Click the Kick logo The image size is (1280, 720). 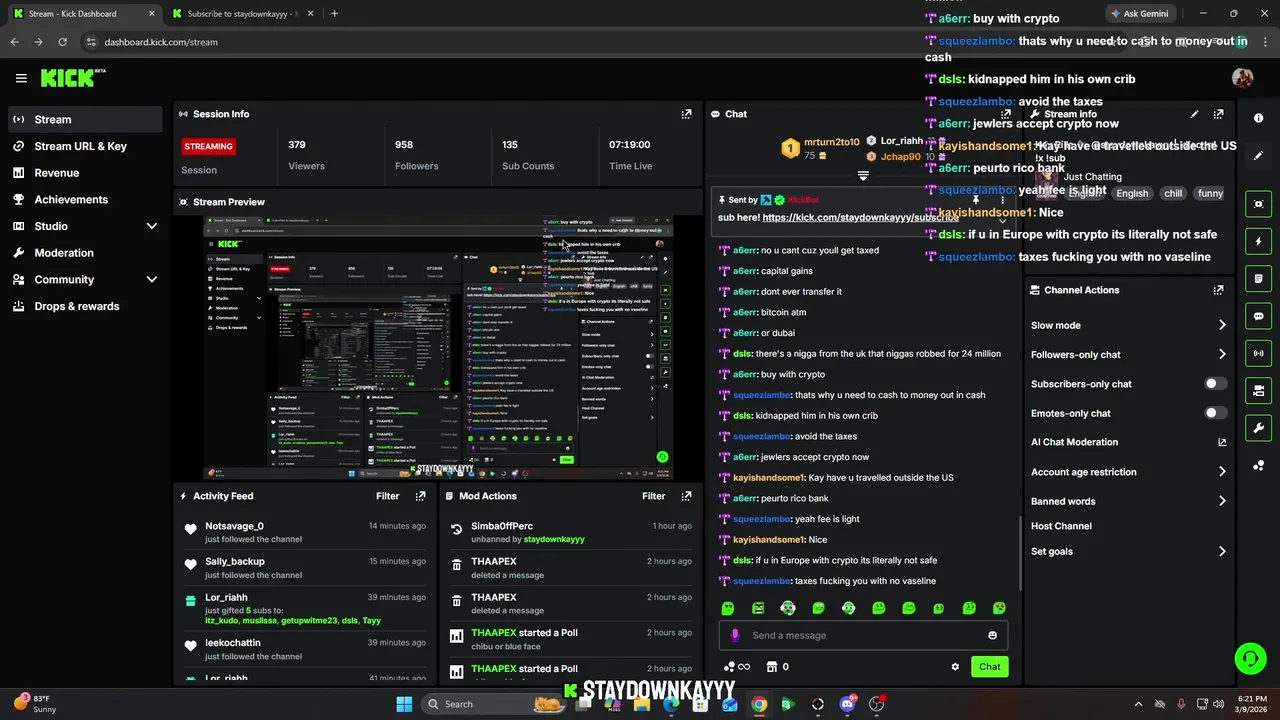pos(72,78)
